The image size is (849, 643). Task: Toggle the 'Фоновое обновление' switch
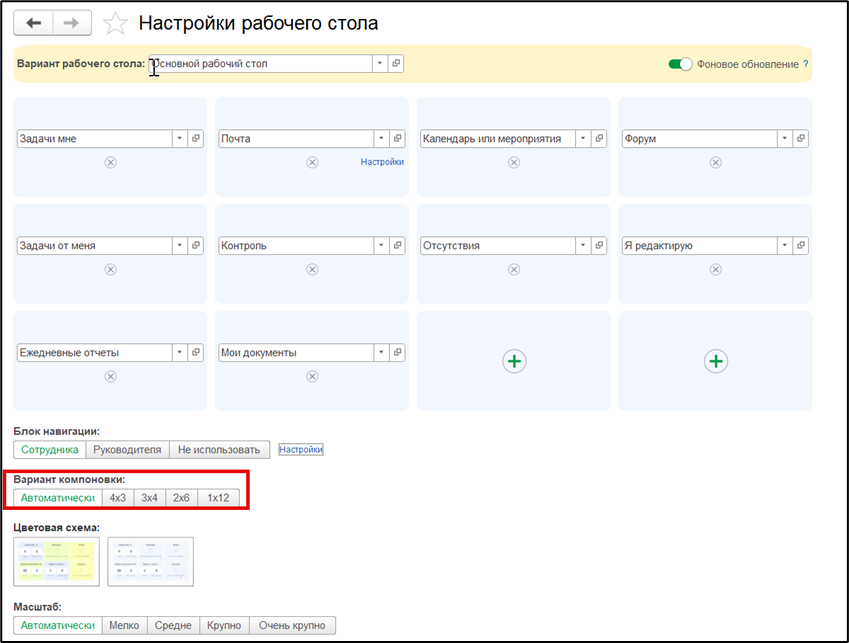click(x=680, y=64)
